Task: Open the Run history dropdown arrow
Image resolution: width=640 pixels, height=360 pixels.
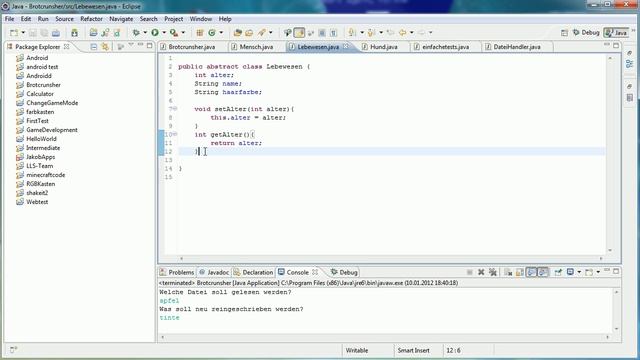Action: point(164,32)
